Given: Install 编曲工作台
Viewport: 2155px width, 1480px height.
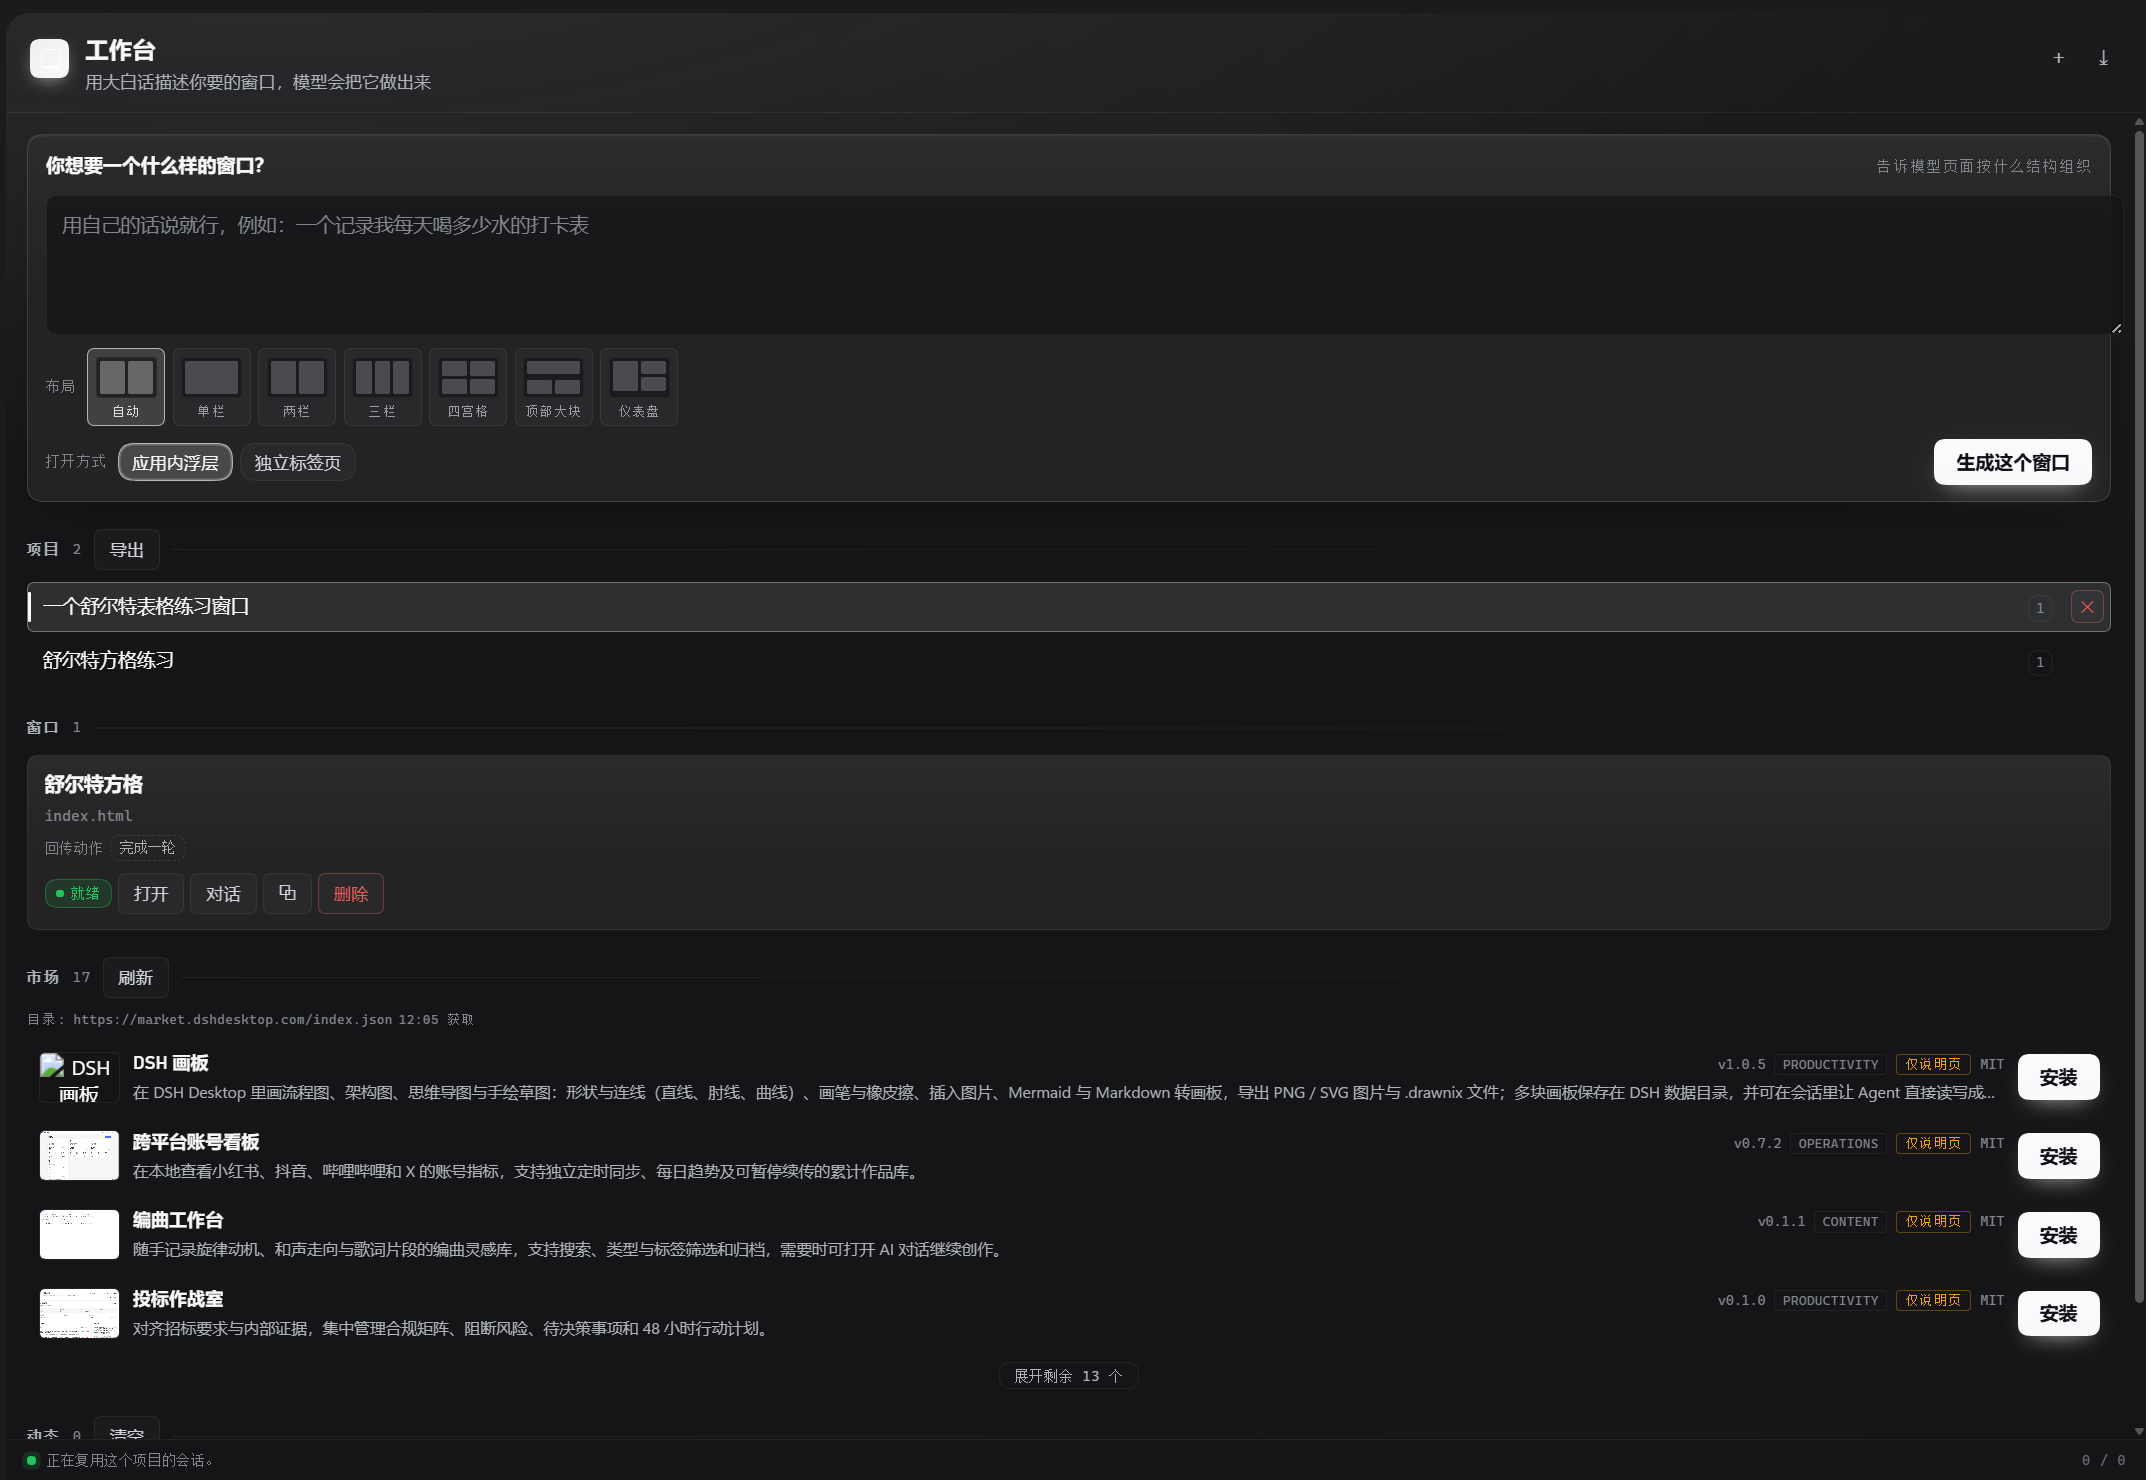Looking at the screenshot, I should click(2058, 1235).
